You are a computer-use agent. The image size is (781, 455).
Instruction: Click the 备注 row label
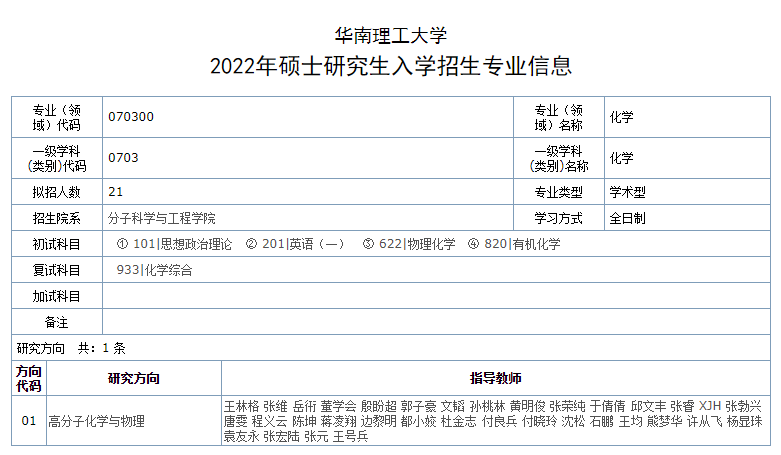coord(56,322)
